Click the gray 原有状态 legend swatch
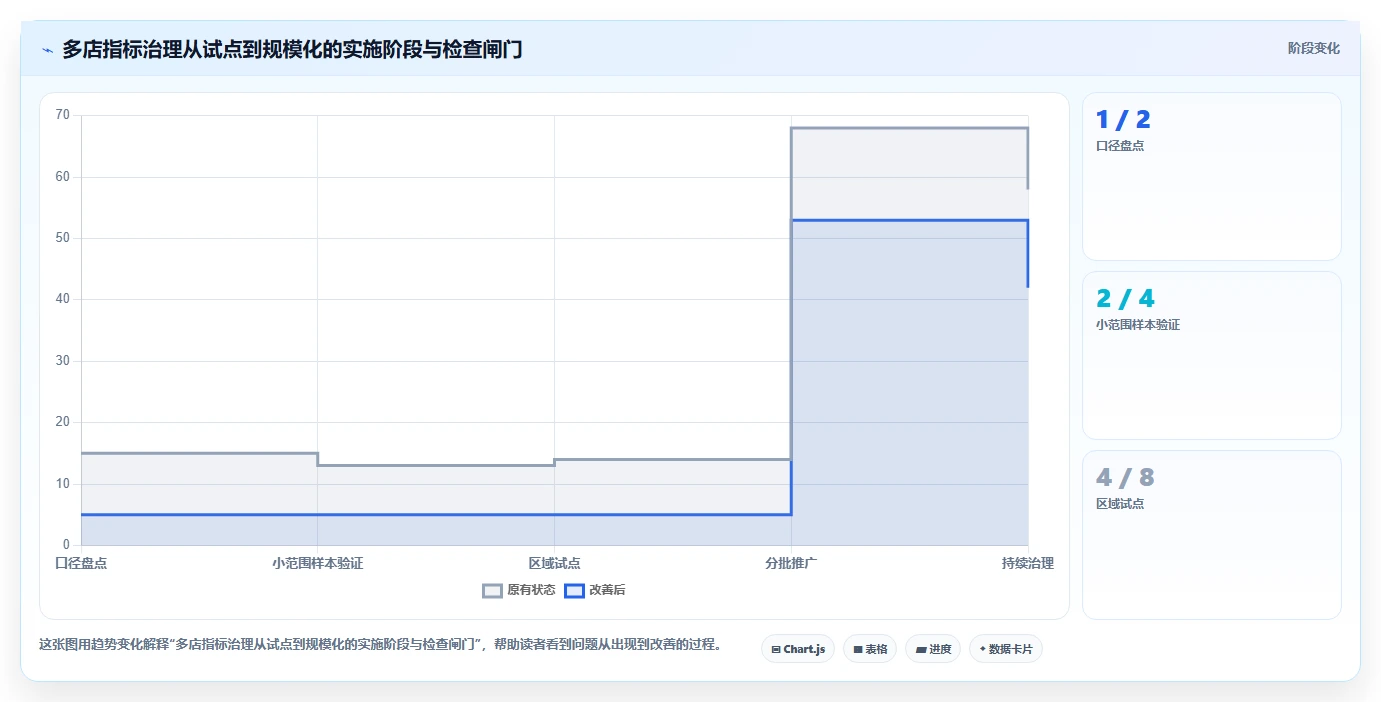Viewport: 1381px width, 702px height. 492,590
